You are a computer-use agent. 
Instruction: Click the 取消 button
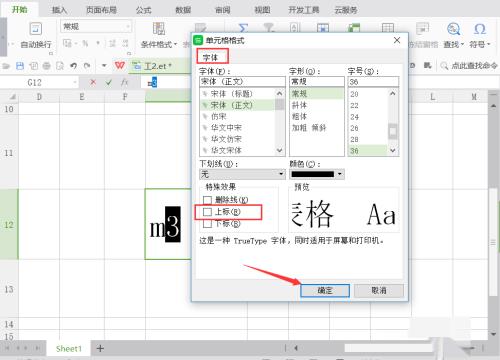pos(379,290)
